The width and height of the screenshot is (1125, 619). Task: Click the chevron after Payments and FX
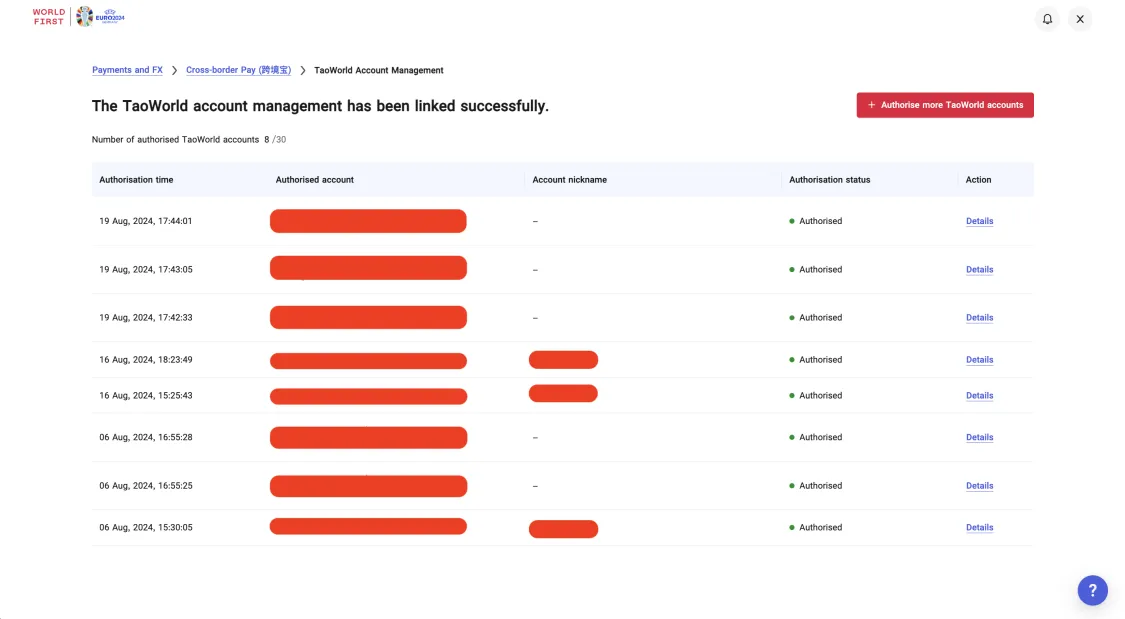point(174,70)
